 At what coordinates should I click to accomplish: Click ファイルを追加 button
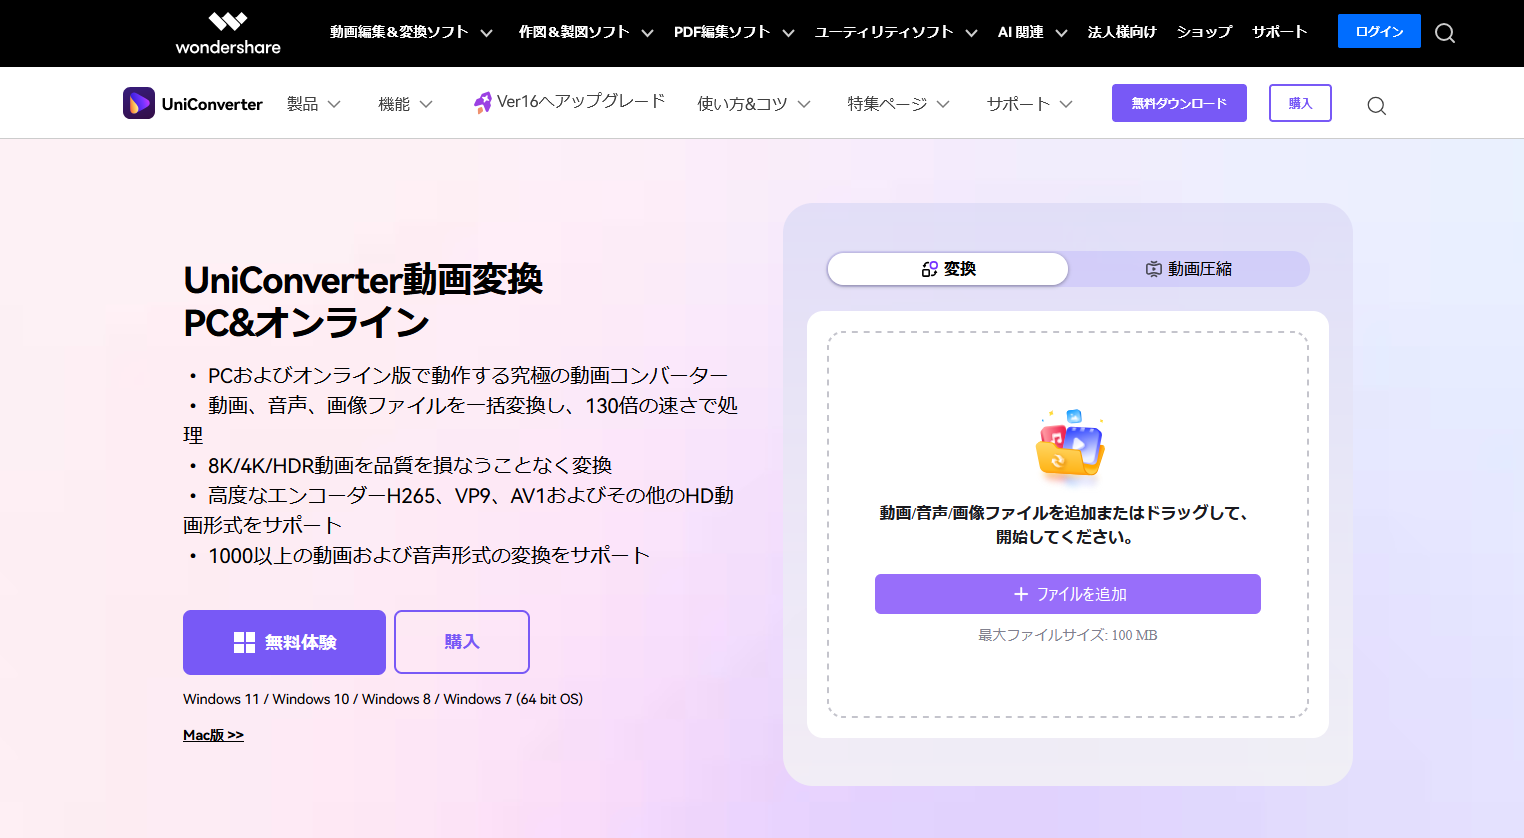(1068, 594)
